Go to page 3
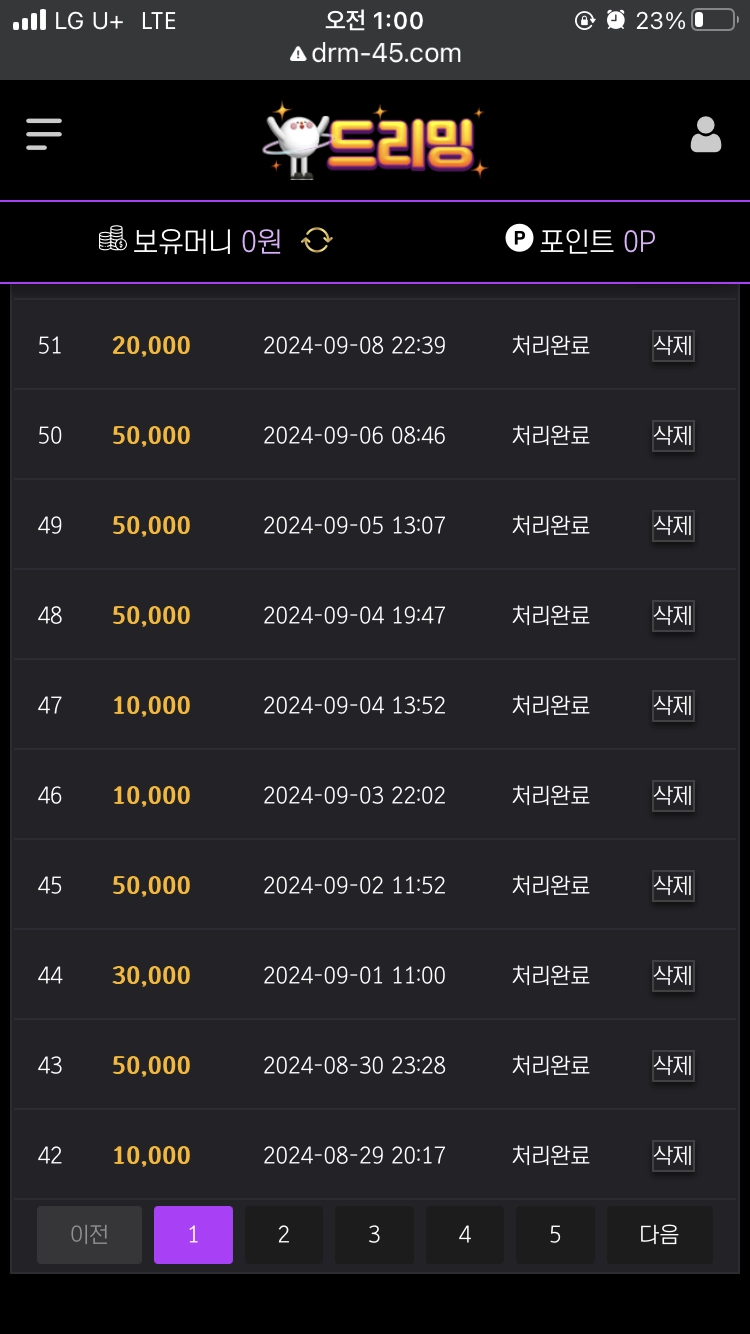750x1334 pixels. [x=374, y=1235]
